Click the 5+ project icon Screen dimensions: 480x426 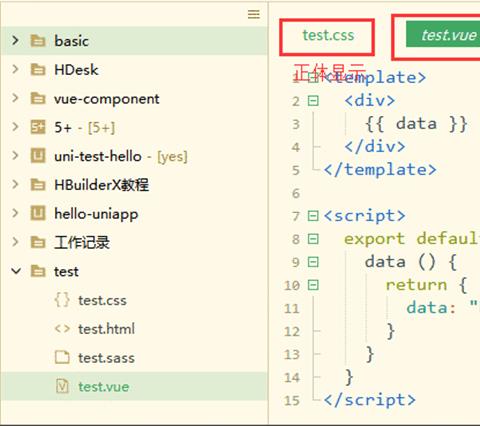(x=38, y=127)
